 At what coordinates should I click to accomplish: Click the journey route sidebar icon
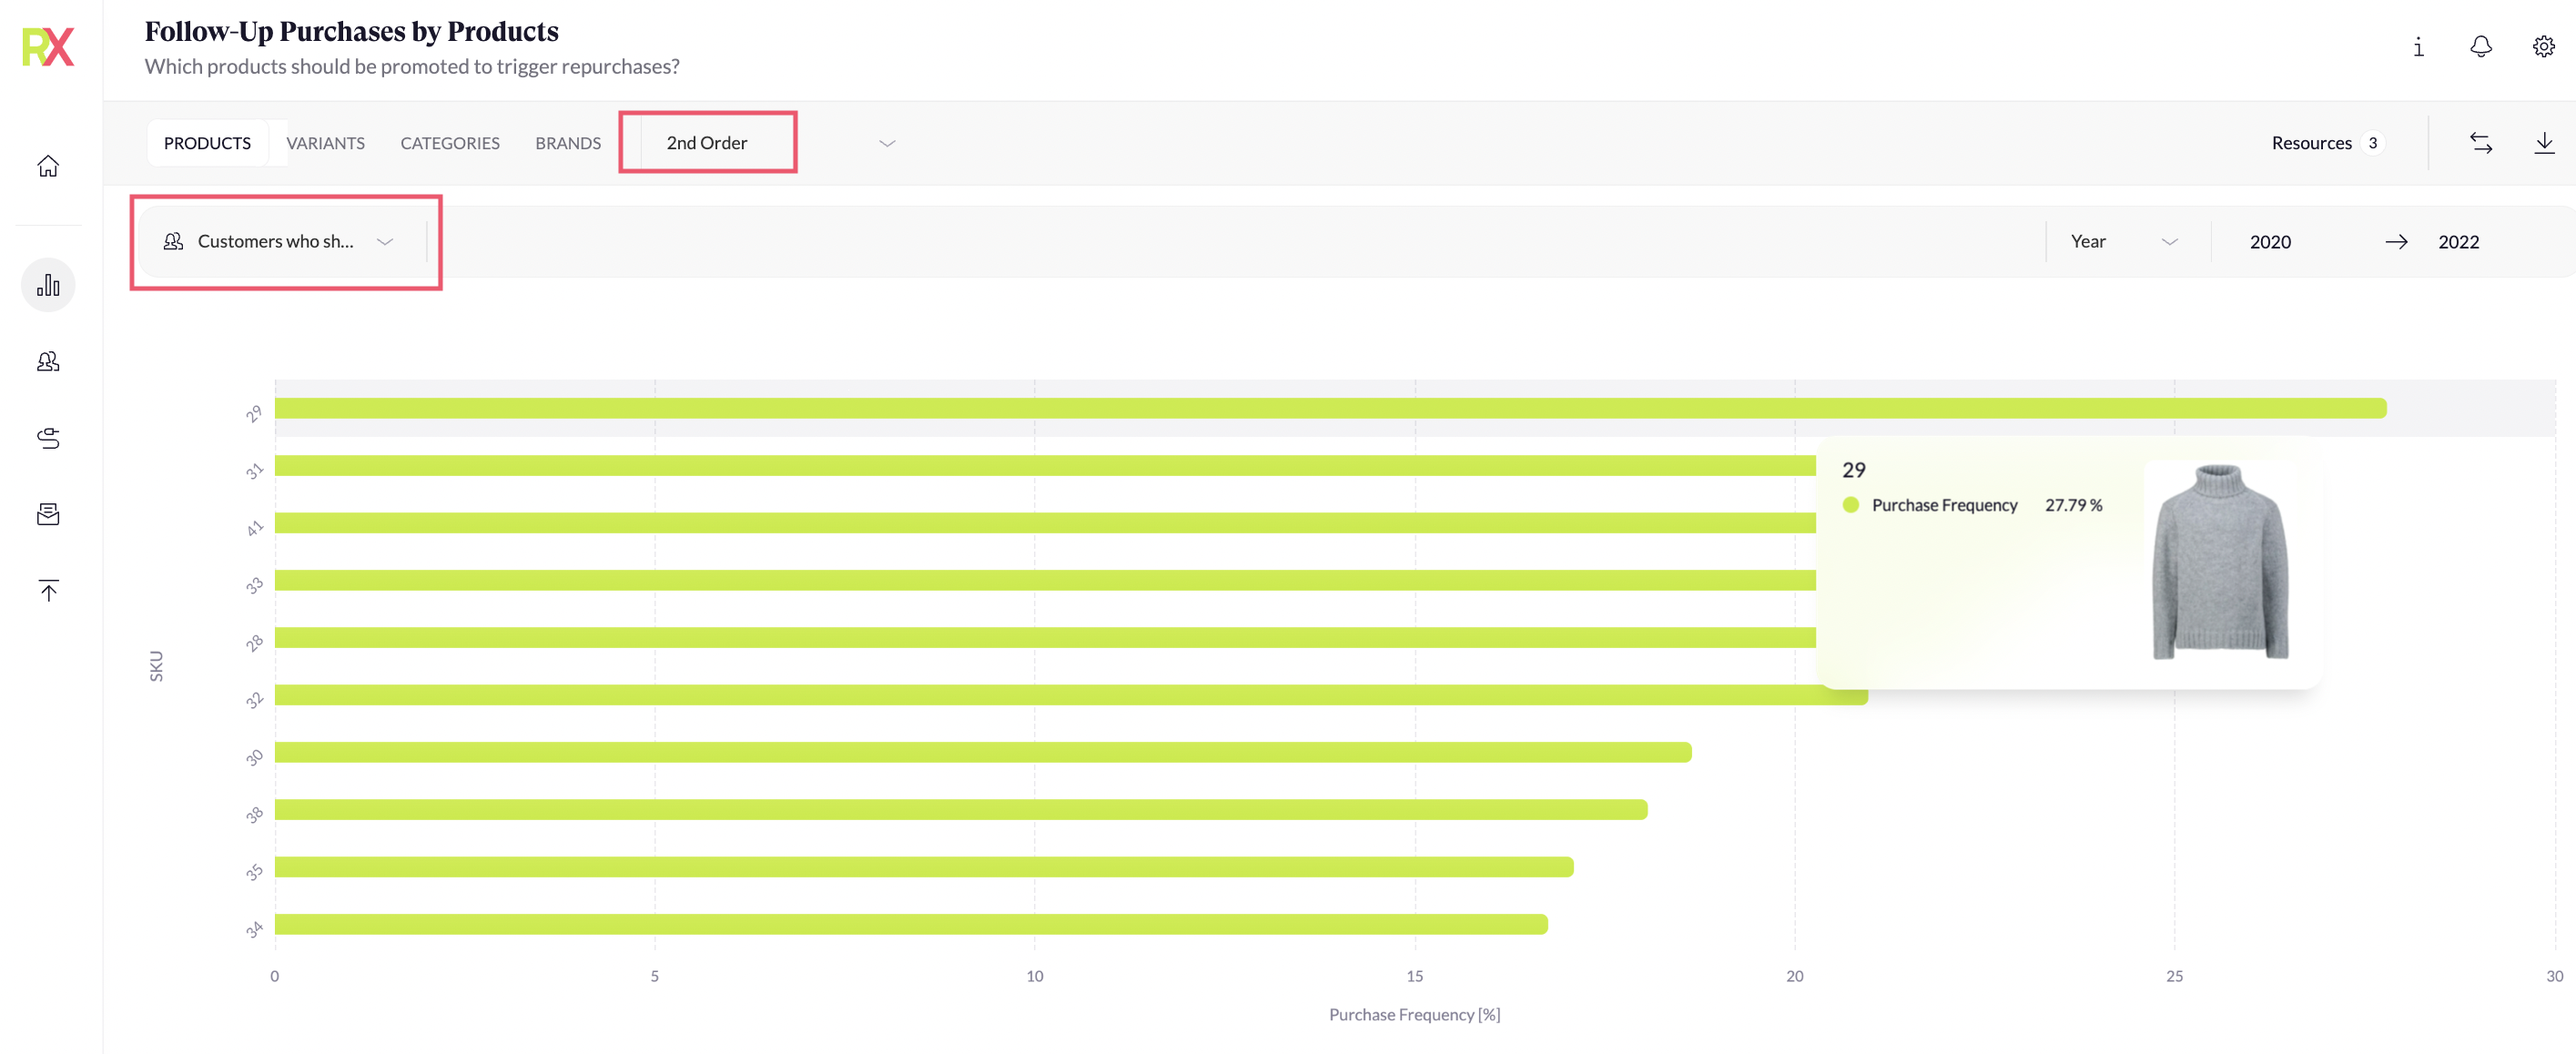click(48, 438)
